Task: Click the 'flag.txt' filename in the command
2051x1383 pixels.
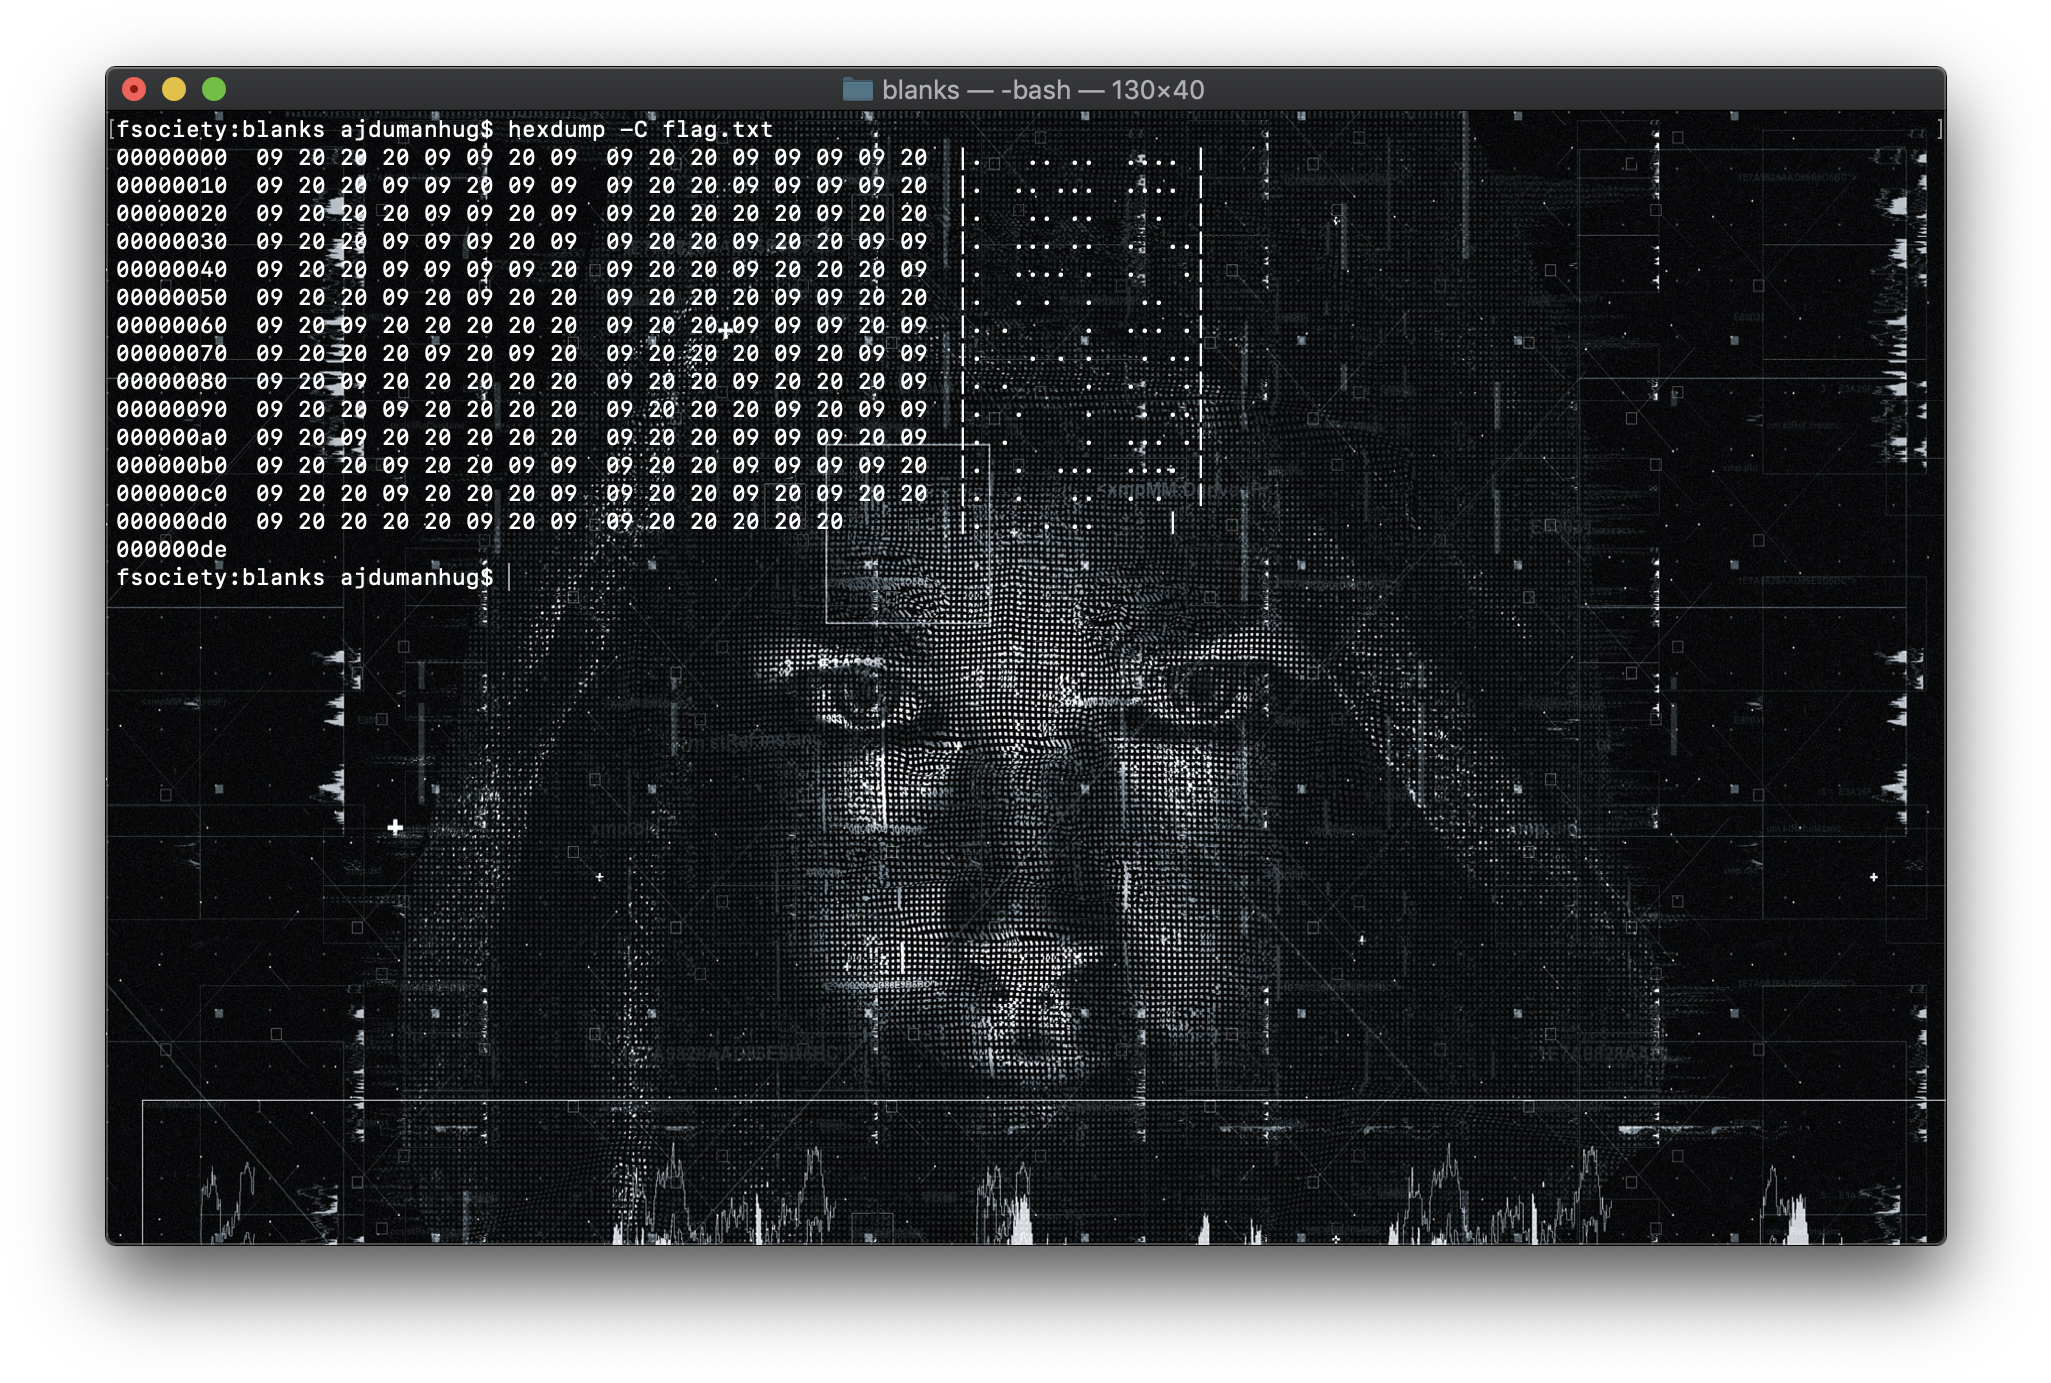Action: [718, 130]
